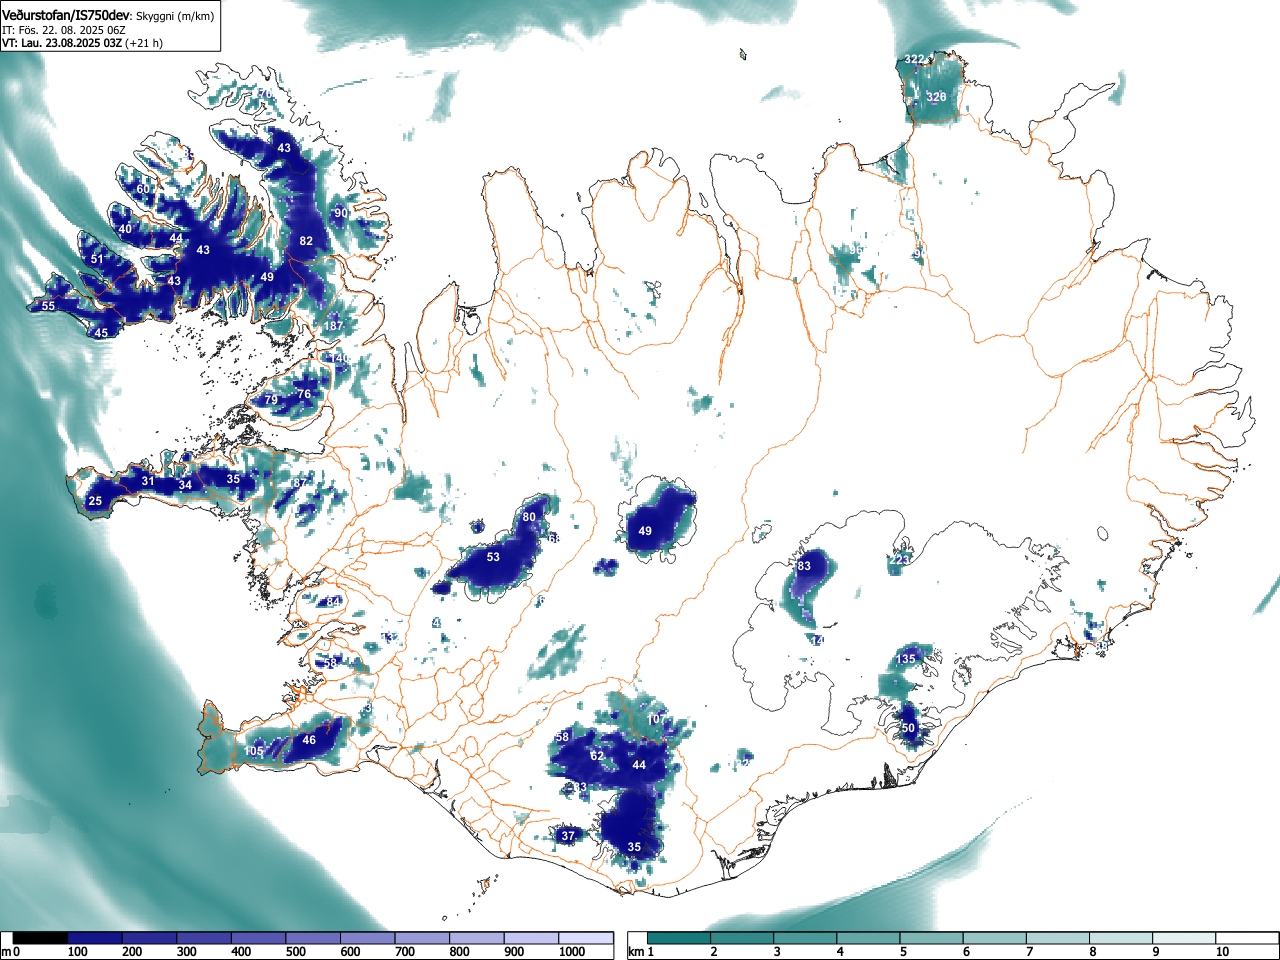Click the visibility value 82 in Westfjords
This screenshot has width=1280, height=960.
pyautogui.click(x=306, y=241)
